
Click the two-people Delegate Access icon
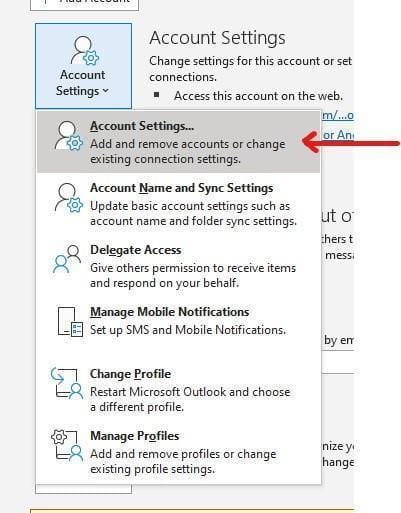click(x=67, y=259)
